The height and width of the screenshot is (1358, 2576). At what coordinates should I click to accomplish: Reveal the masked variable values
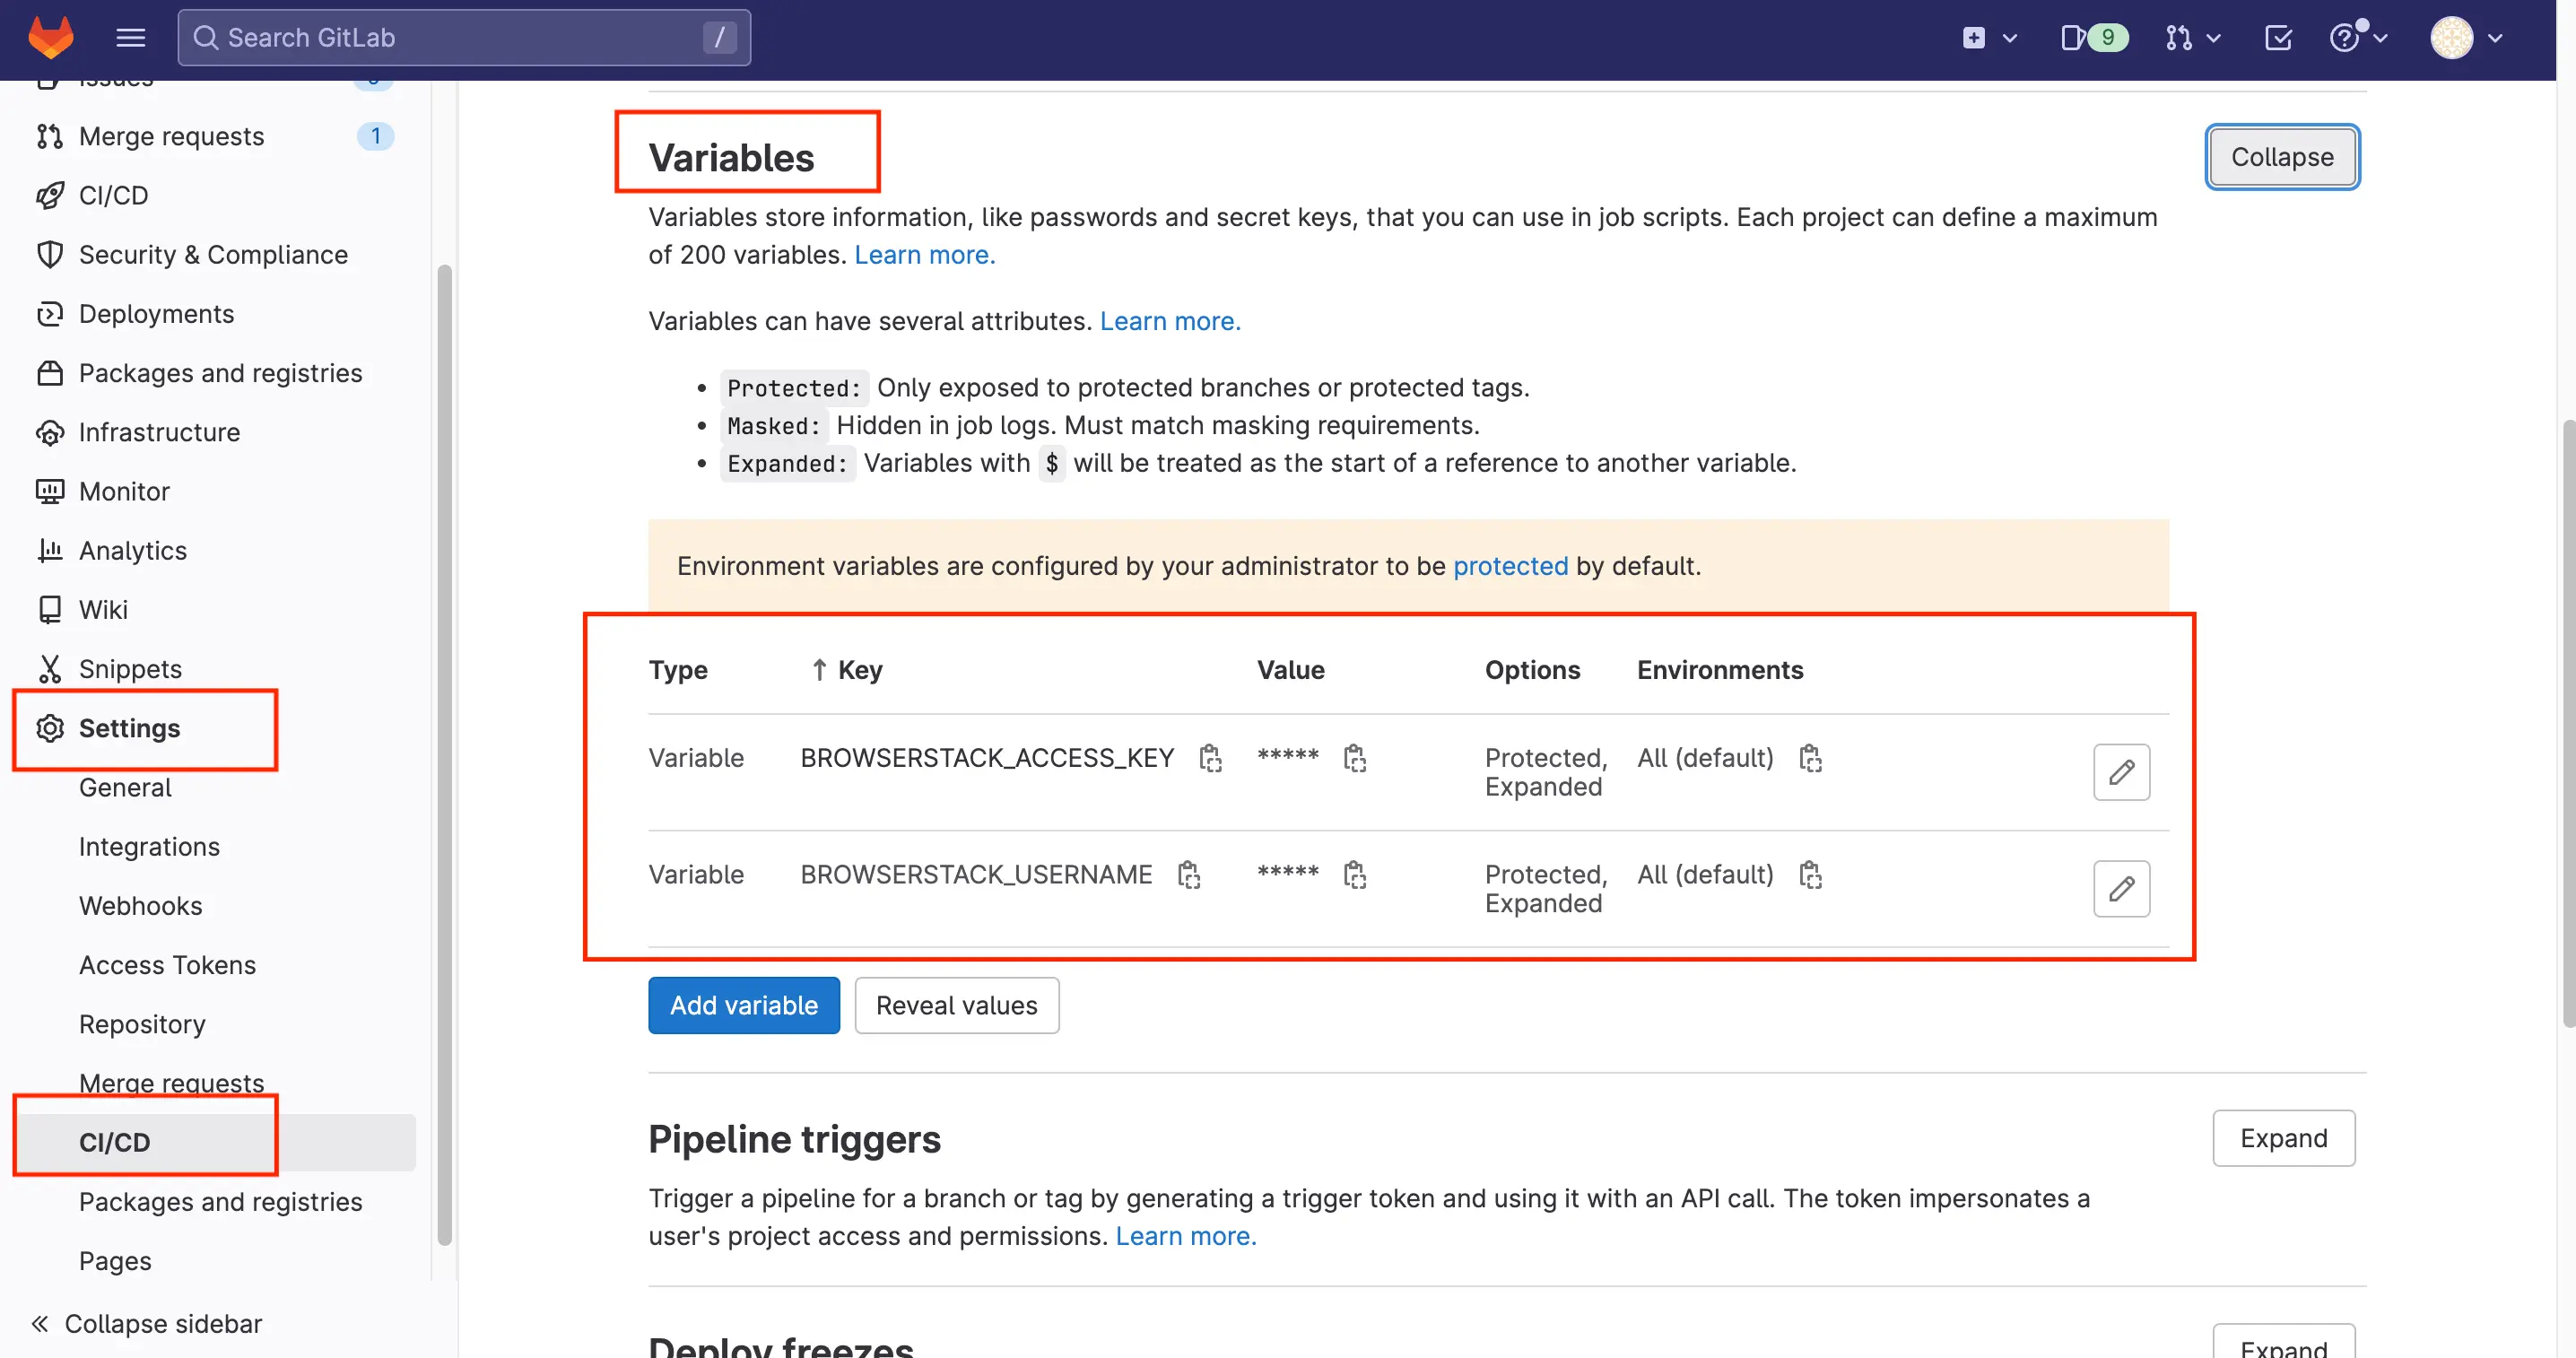coord(956,1005)
